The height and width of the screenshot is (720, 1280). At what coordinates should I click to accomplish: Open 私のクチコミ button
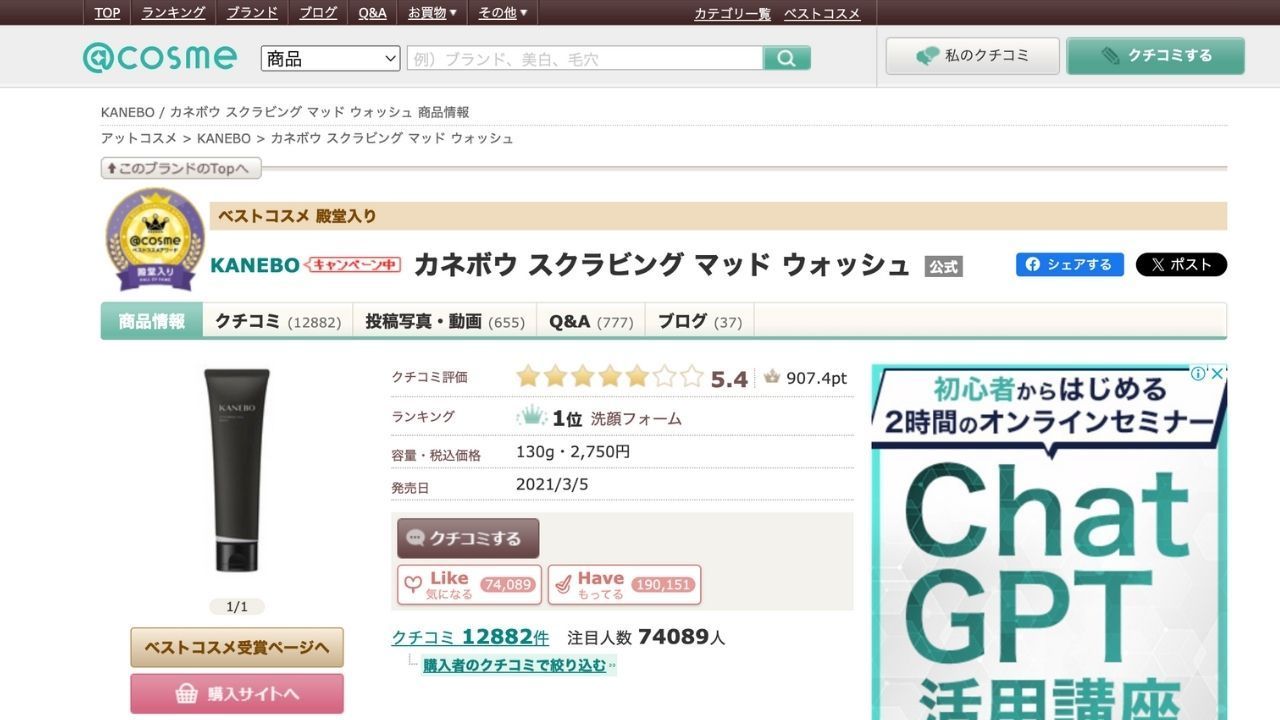click(x=973, y=56)
